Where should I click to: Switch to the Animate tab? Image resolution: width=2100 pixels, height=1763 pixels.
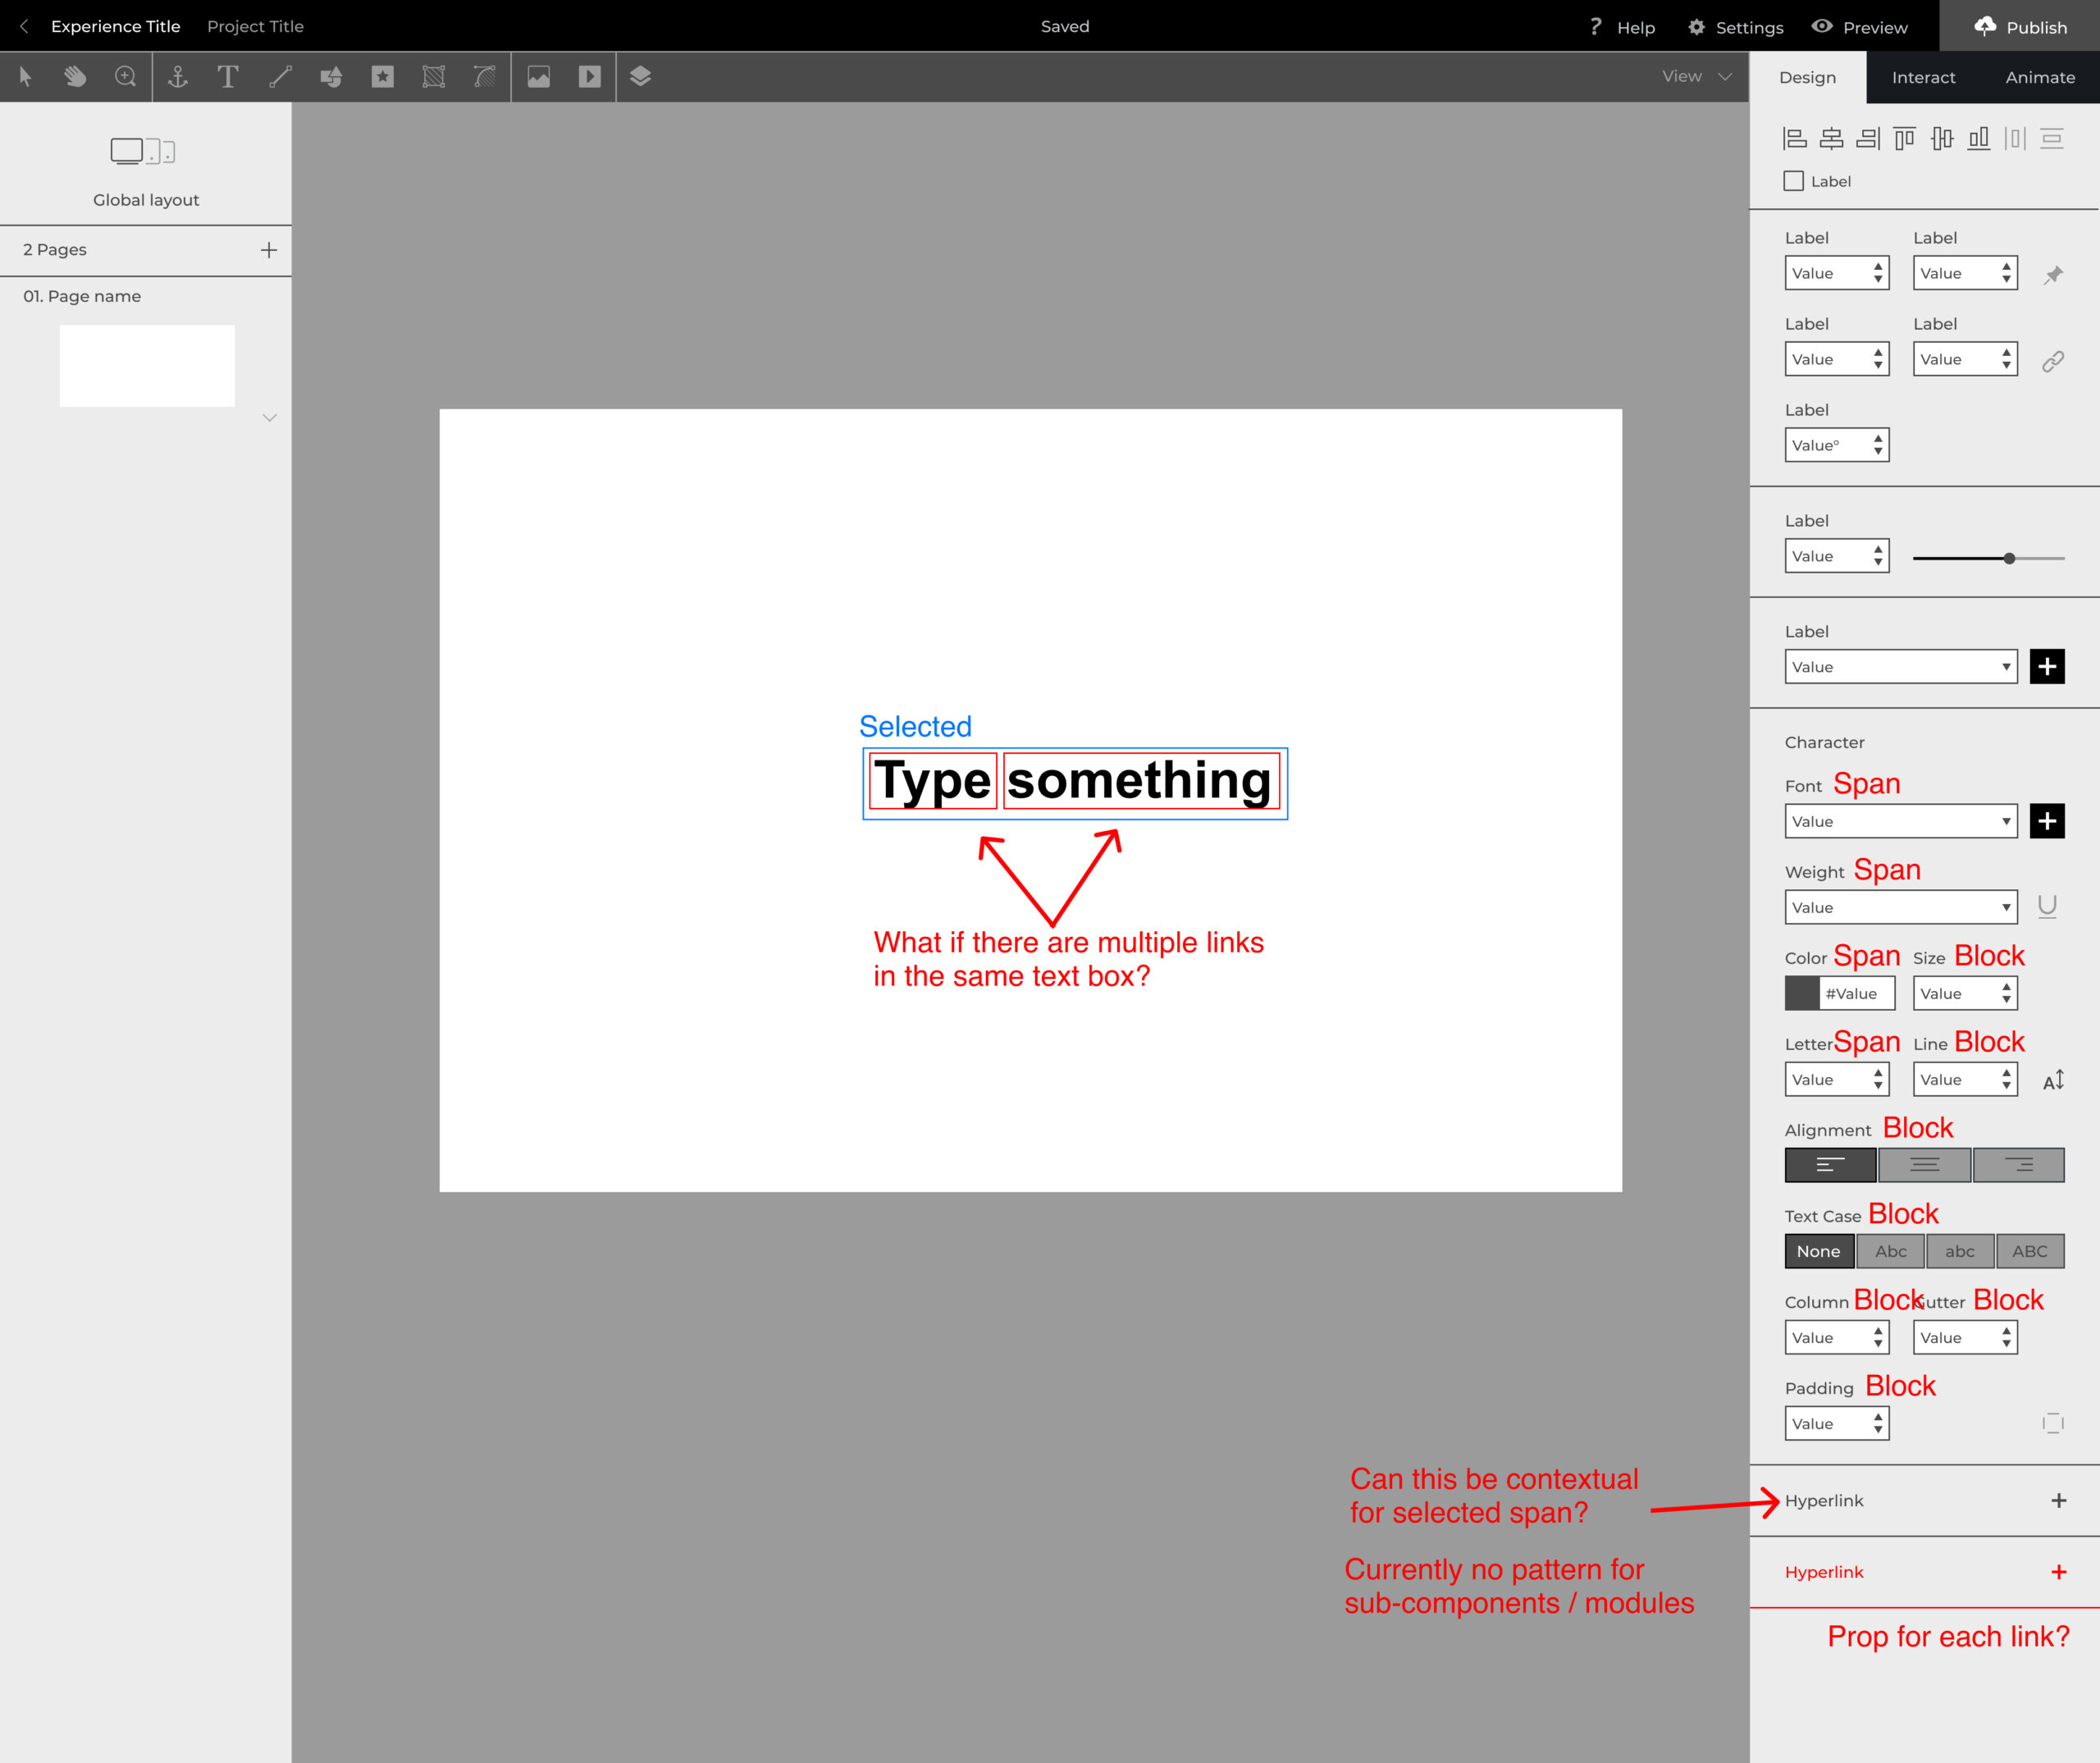(2040, 77)
